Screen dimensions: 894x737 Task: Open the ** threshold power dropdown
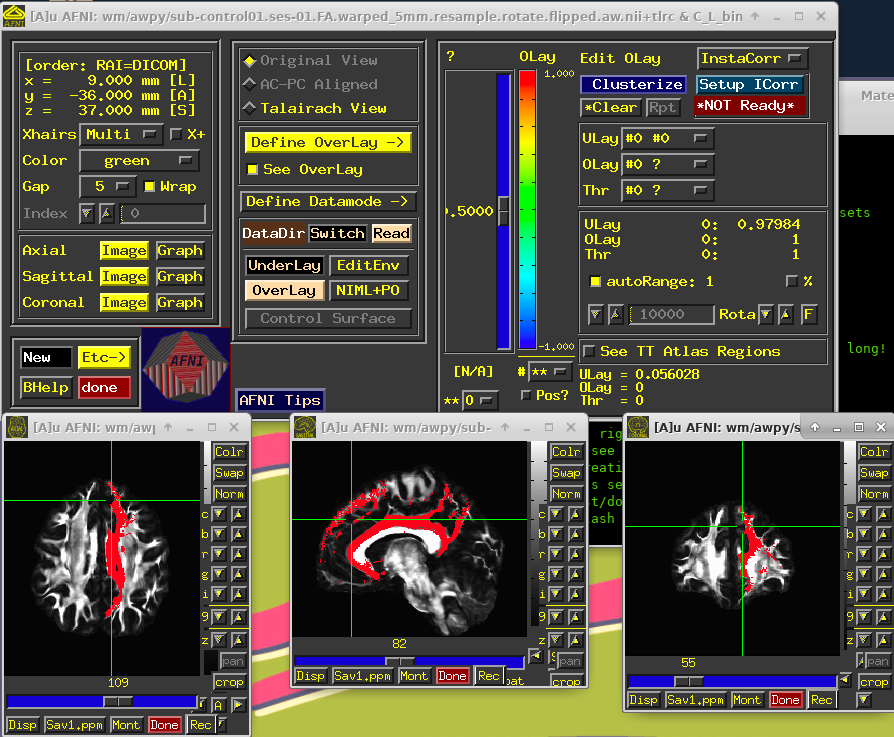479,400
